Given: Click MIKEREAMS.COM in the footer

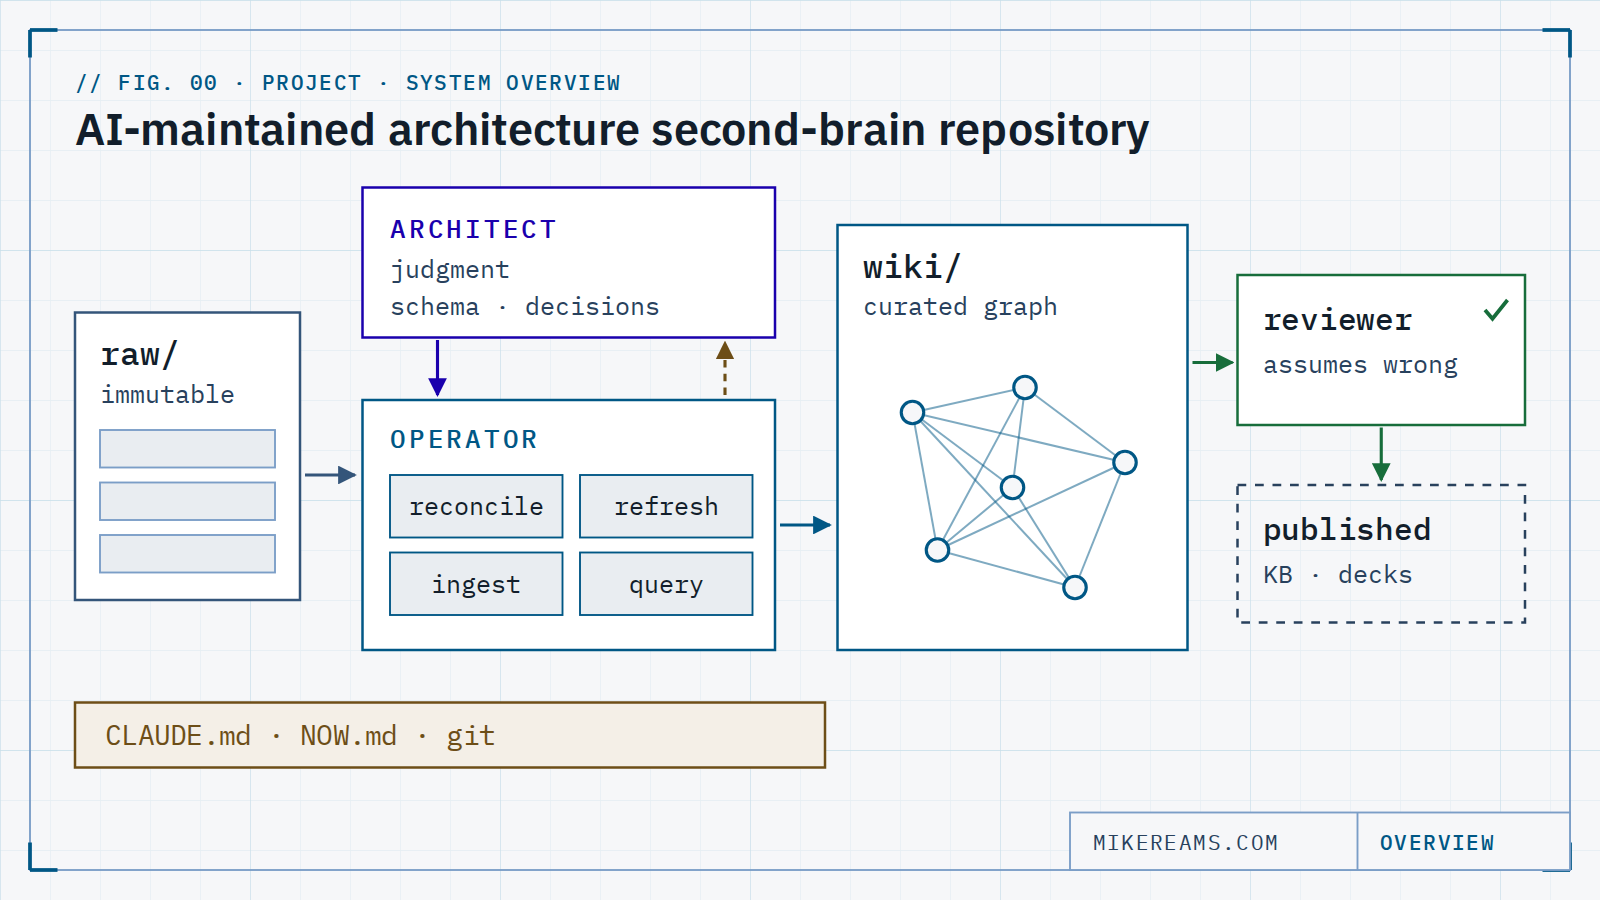Looking at the screenshot, I should coord(1185,843).
